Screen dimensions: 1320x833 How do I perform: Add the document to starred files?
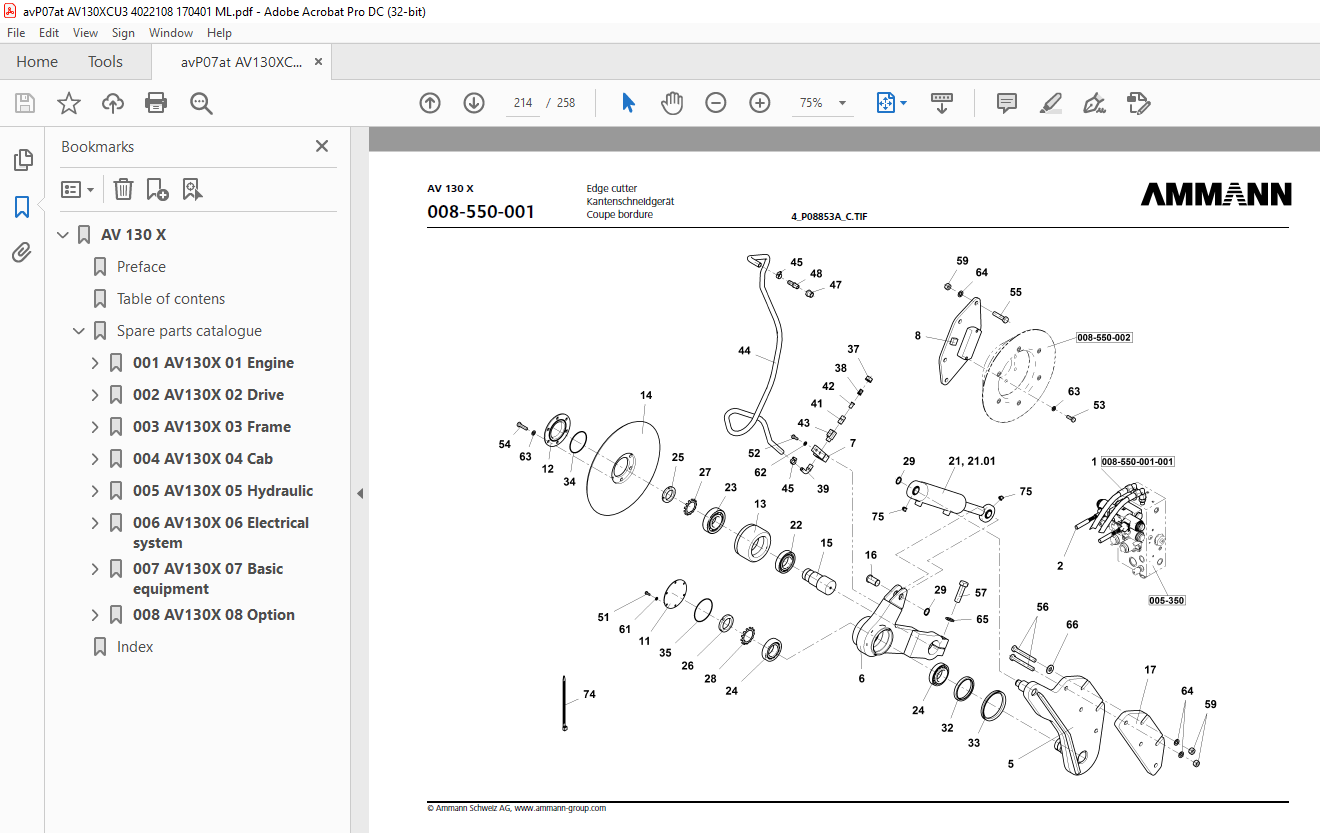[68, 103]
